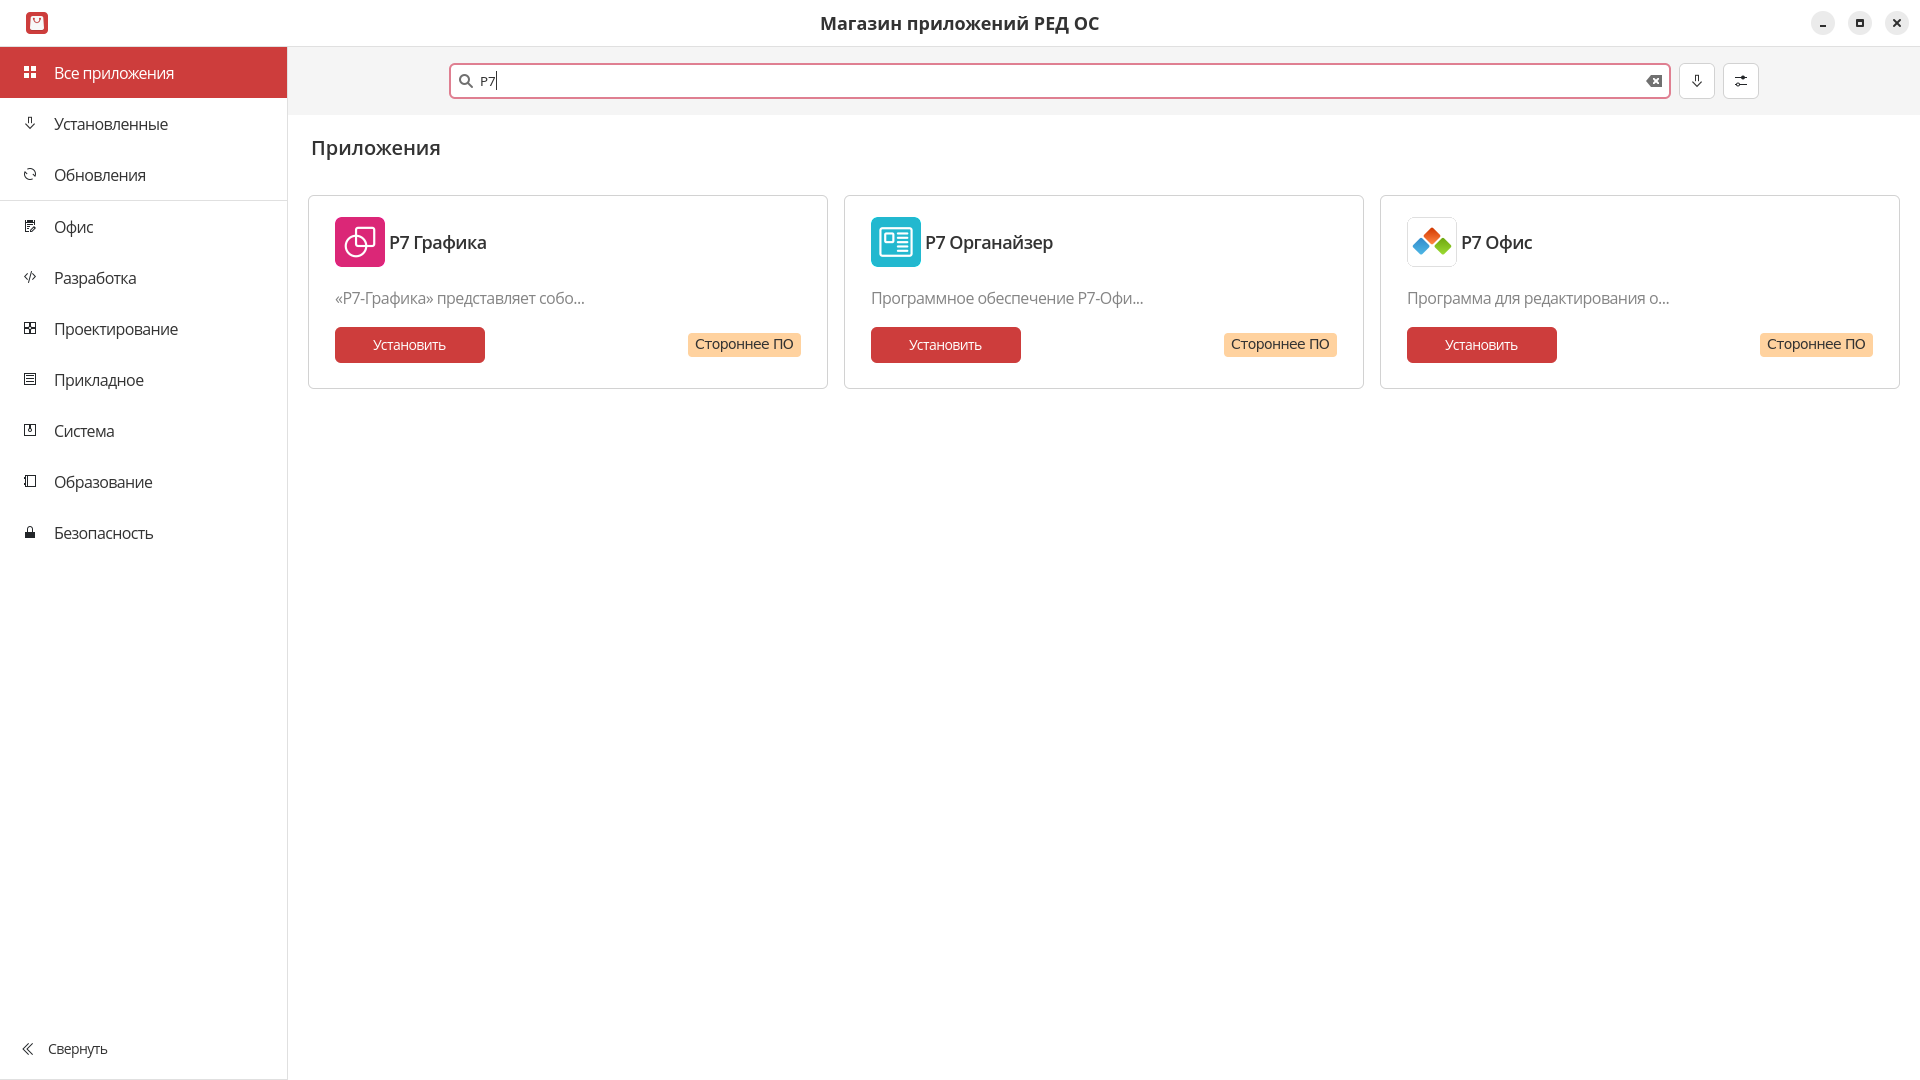The width and height of the screenshot is (1920, 1080).
Task: Open the downloads icon beside search
Action: tap(1697, 81)
